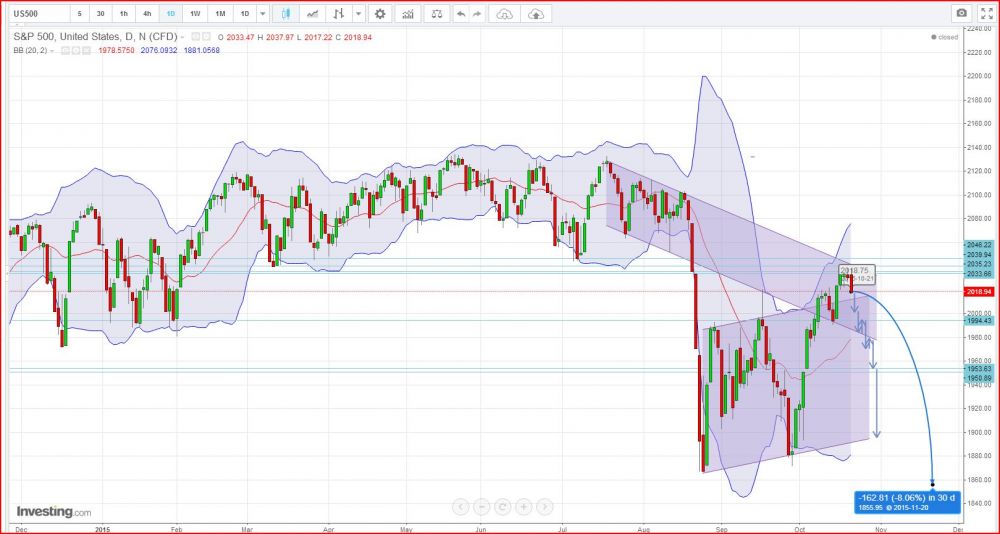The width and height of the screenshot is (1000, 534).
Task: Click the 2046.22 price level label
Action: coord(980,244)
